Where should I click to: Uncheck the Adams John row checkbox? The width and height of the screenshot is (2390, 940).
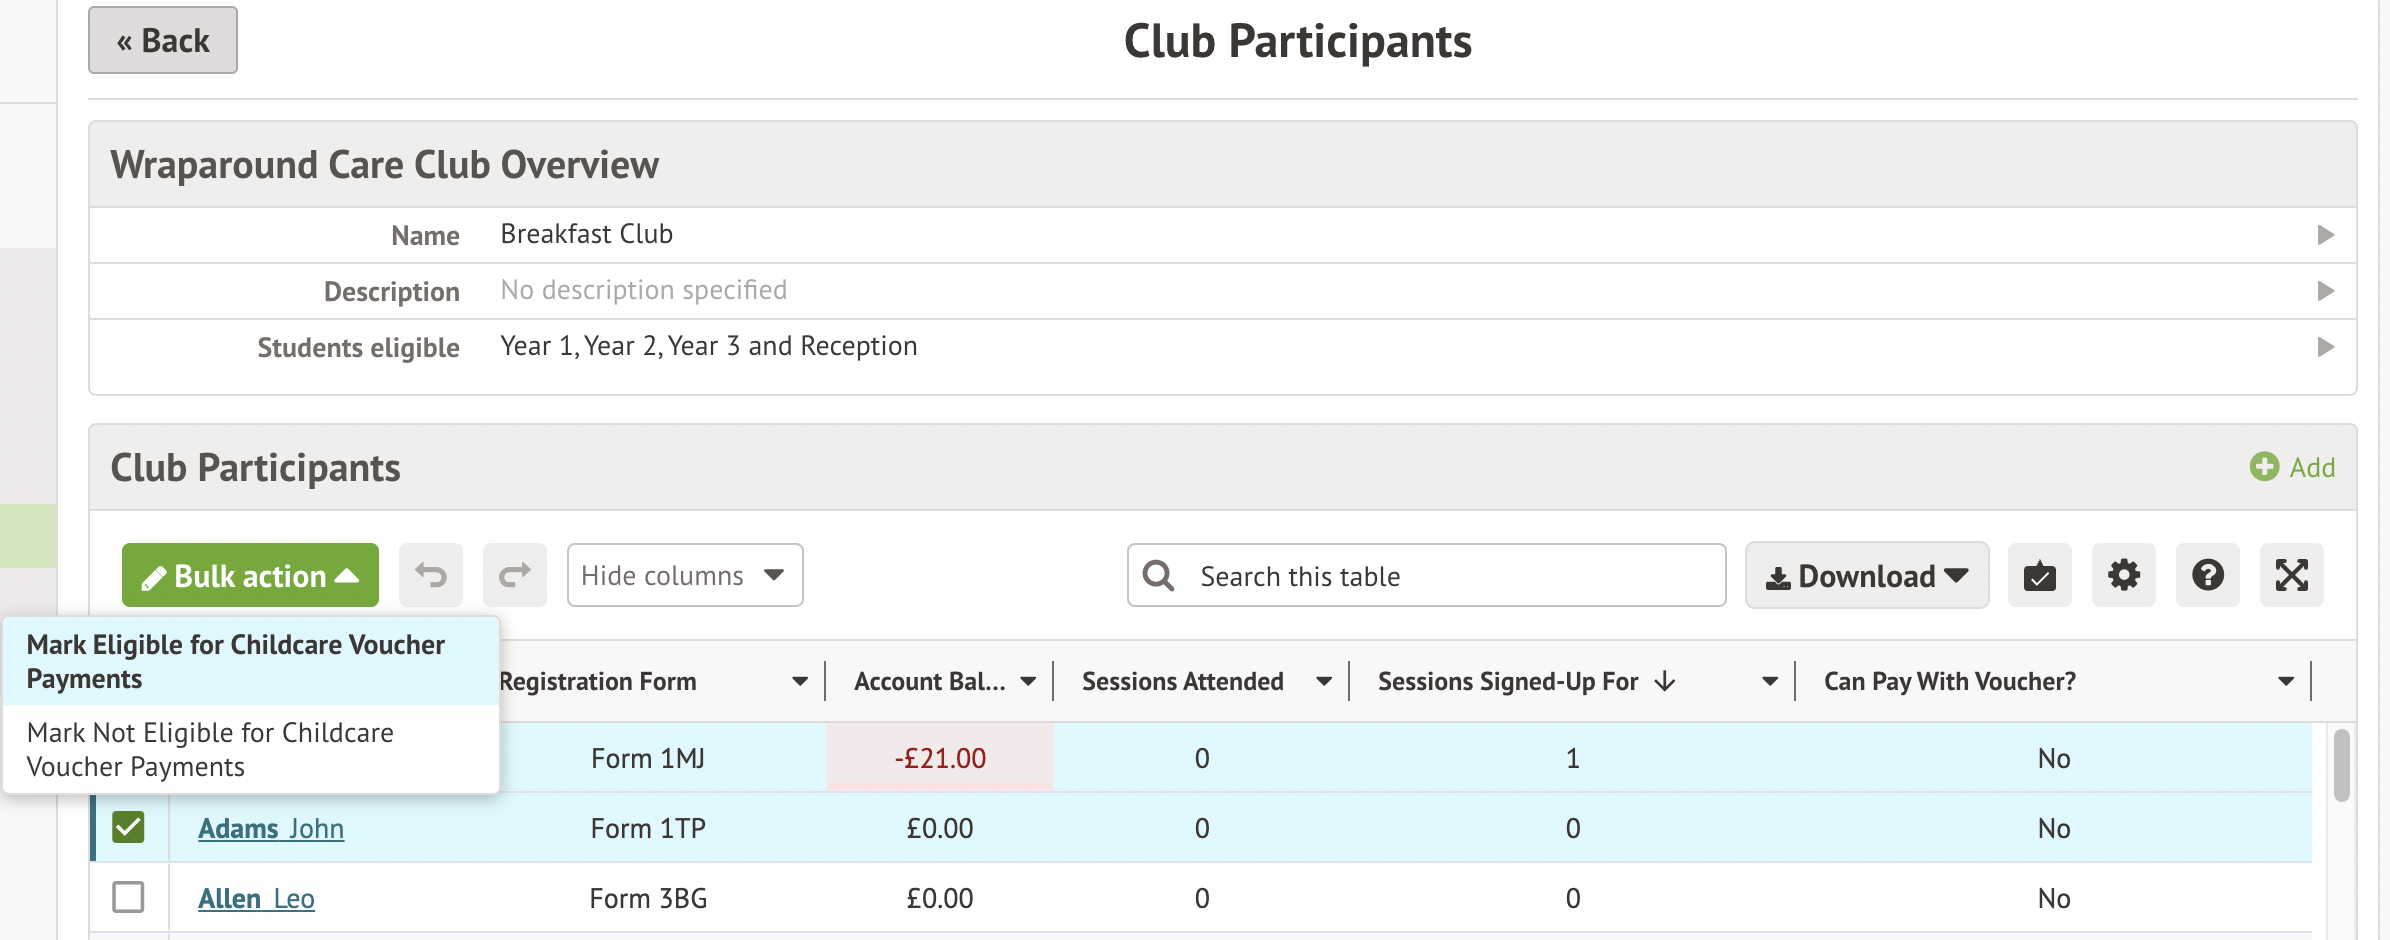pos(128,828)
